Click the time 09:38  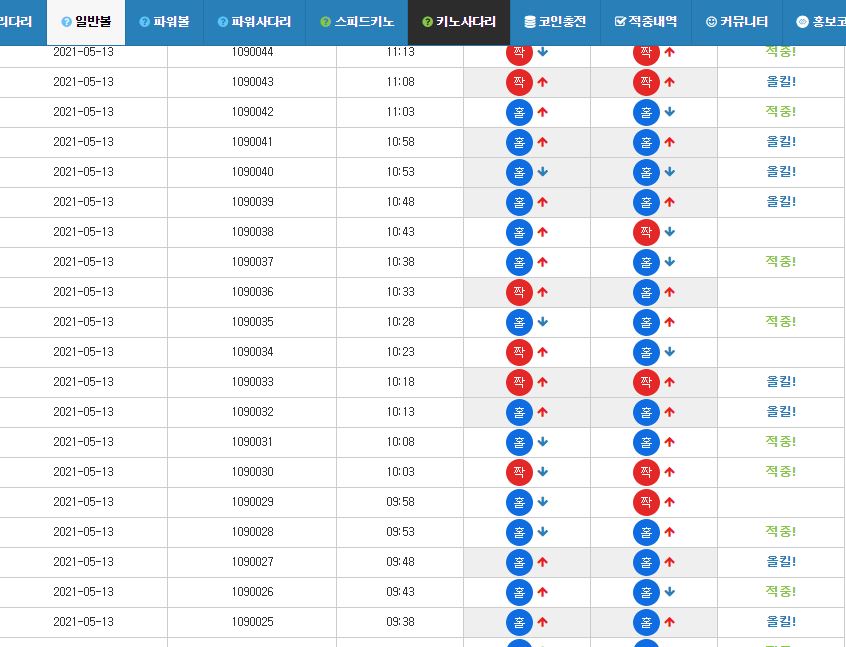(400, 622)
